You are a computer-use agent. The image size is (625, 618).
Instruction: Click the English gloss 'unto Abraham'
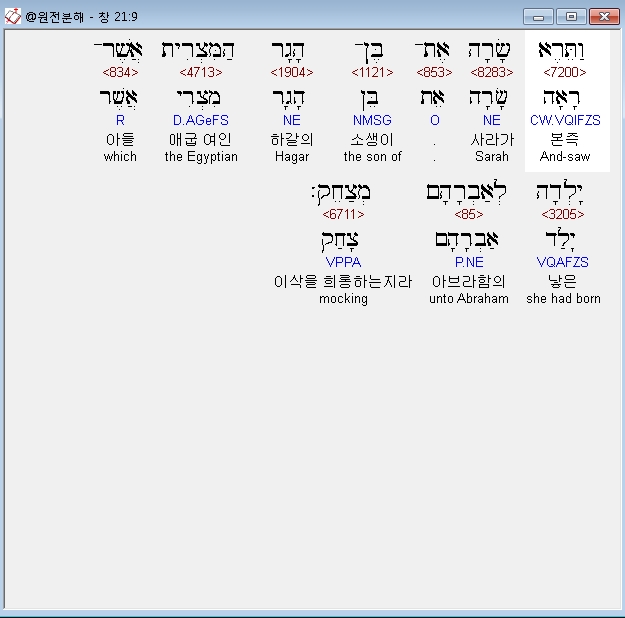point(469,298)
